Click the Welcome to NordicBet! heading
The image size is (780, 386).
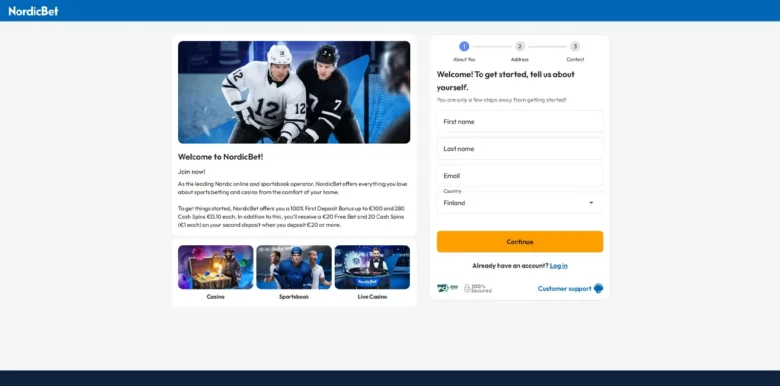pyautogui.click(x=220, y=157)
